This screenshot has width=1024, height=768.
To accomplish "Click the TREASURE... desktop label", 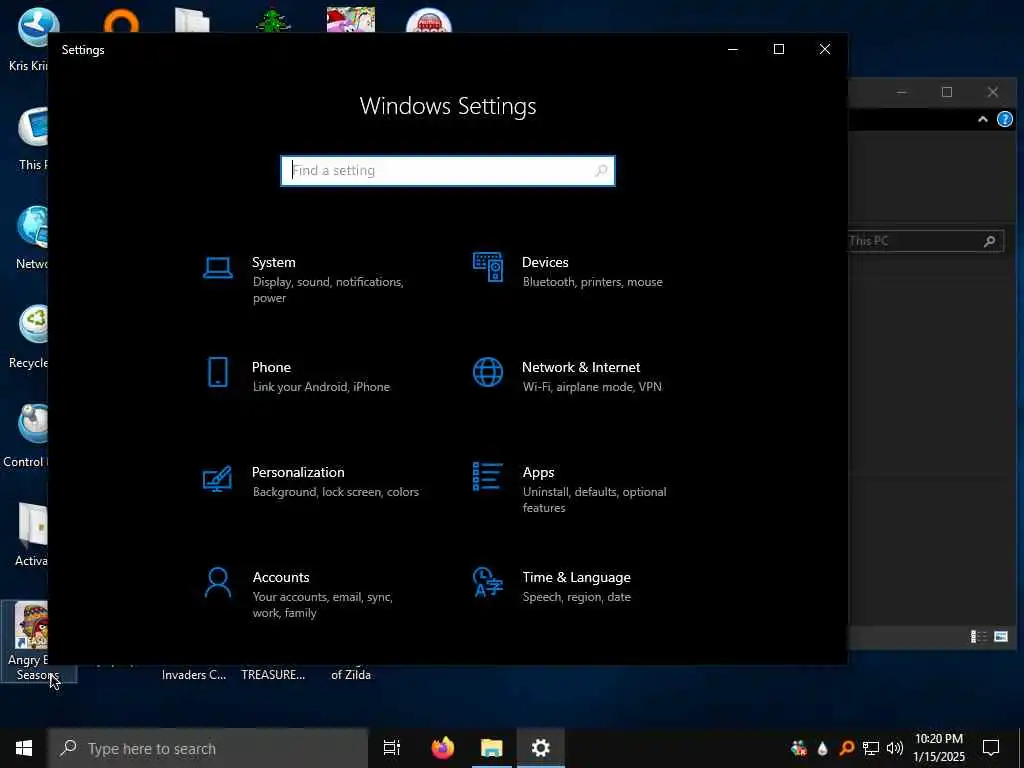I will [273, 675].
